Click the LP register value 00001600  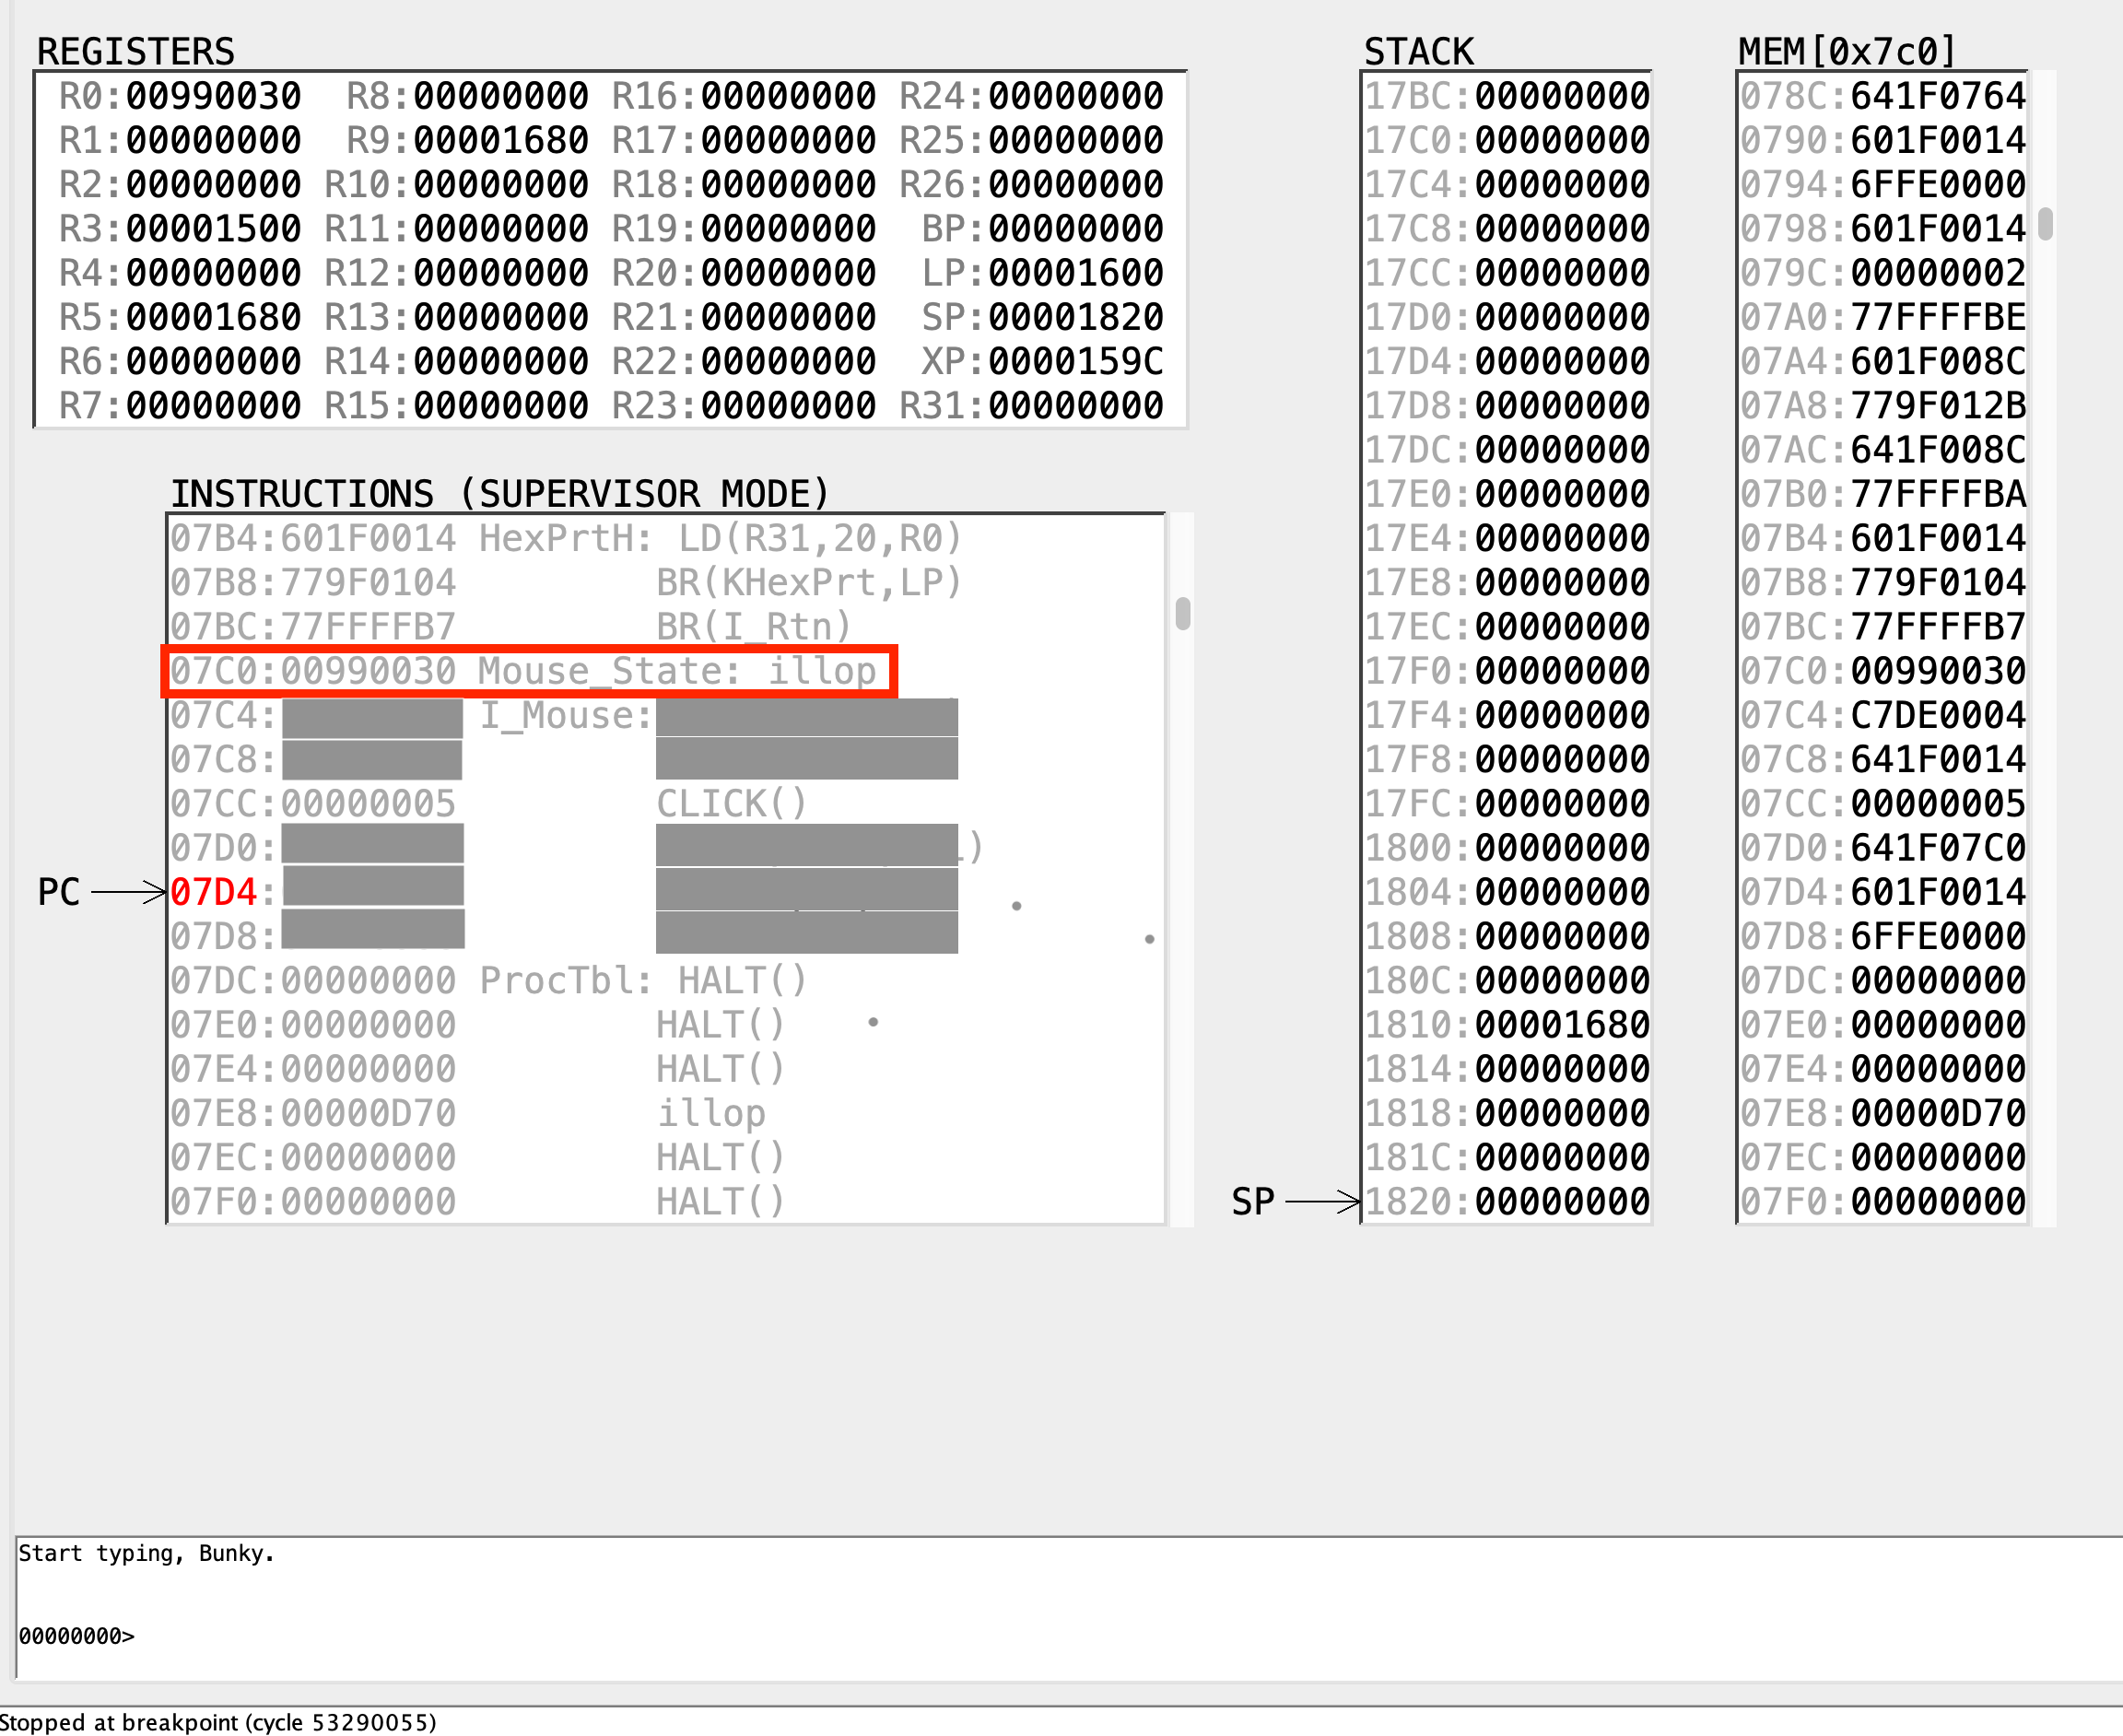tap(1075, 273)
